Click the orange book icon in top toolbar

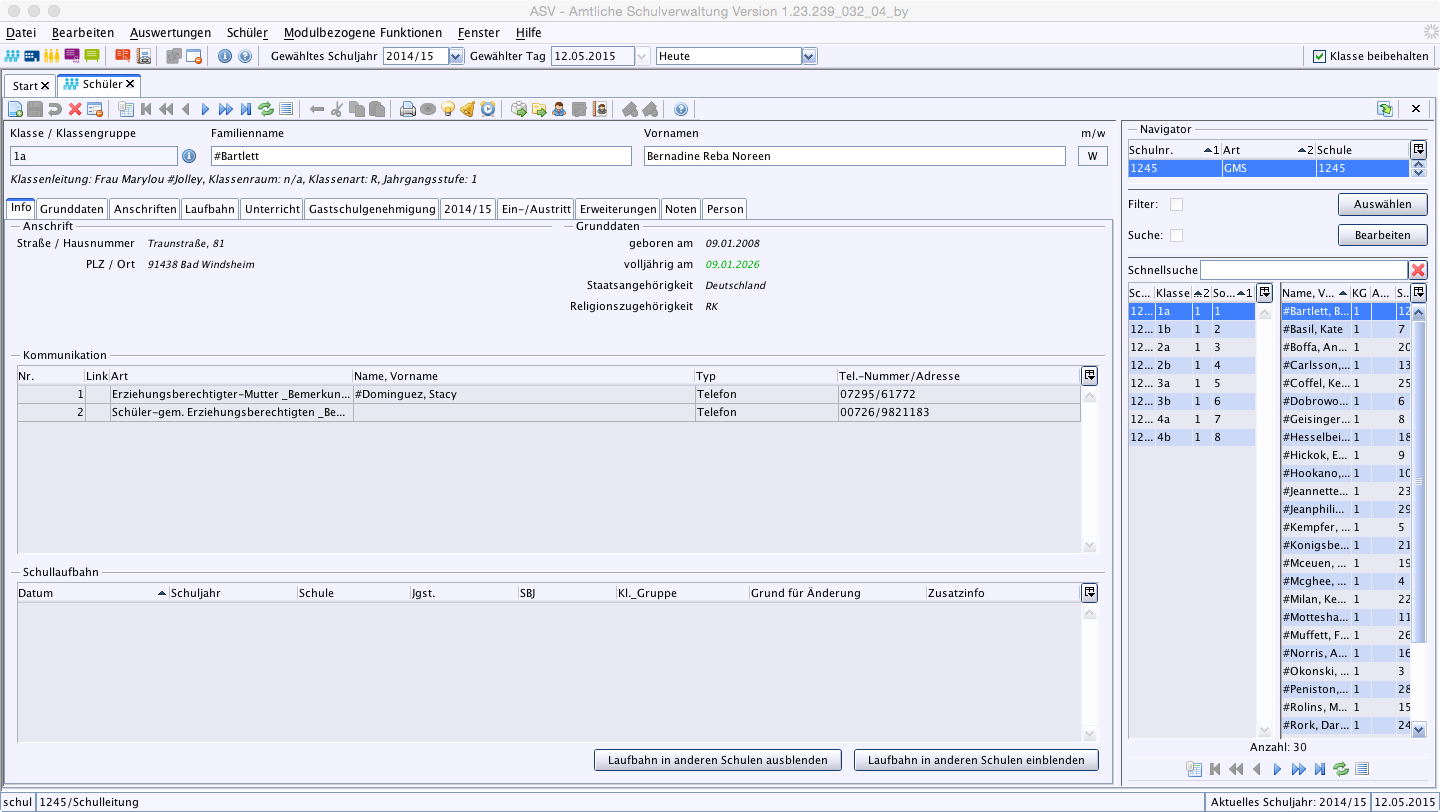click(x=123, y=56)
